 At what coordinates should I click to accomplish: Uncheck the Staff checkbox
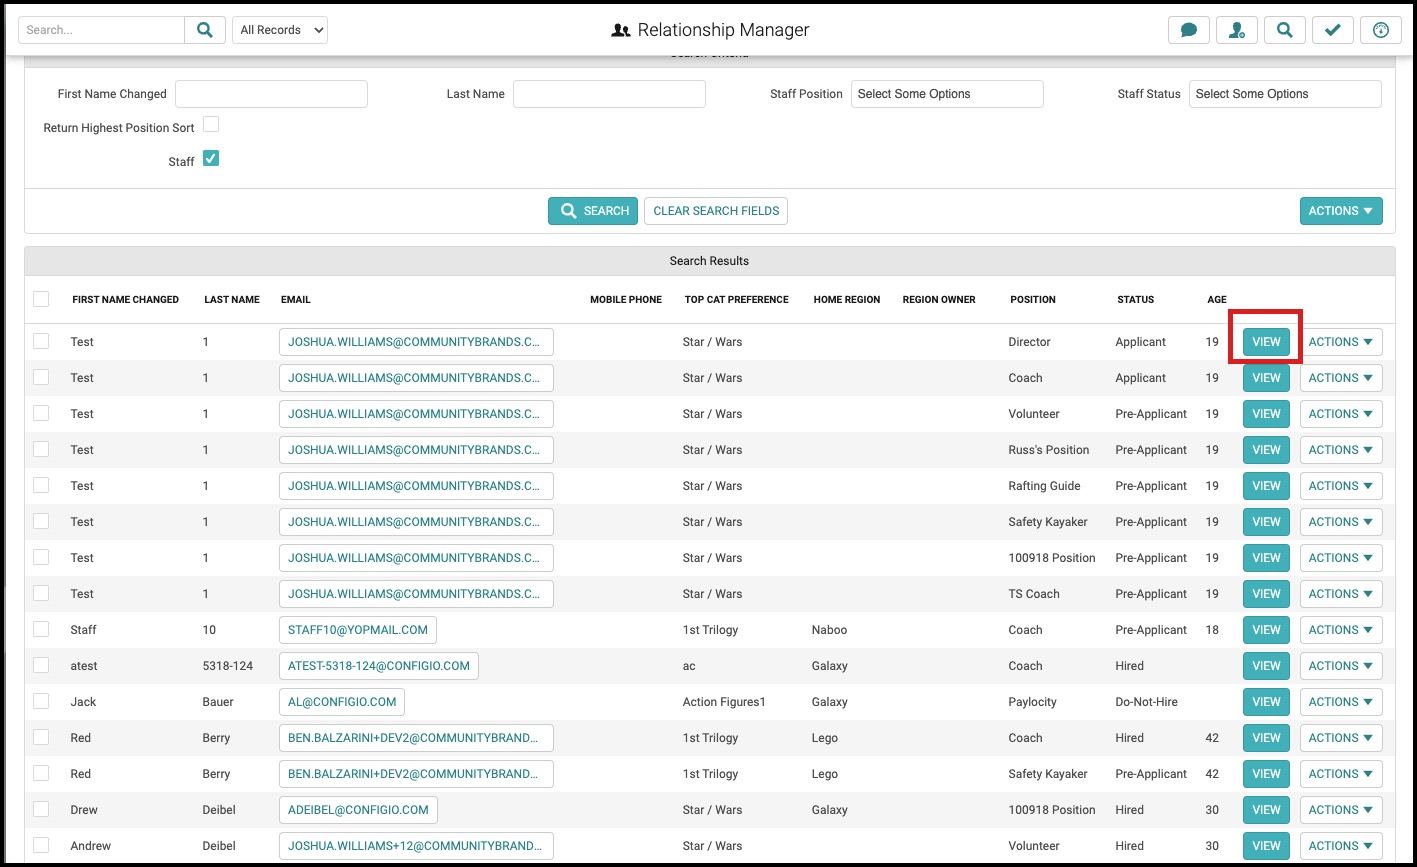coord(211,159)
